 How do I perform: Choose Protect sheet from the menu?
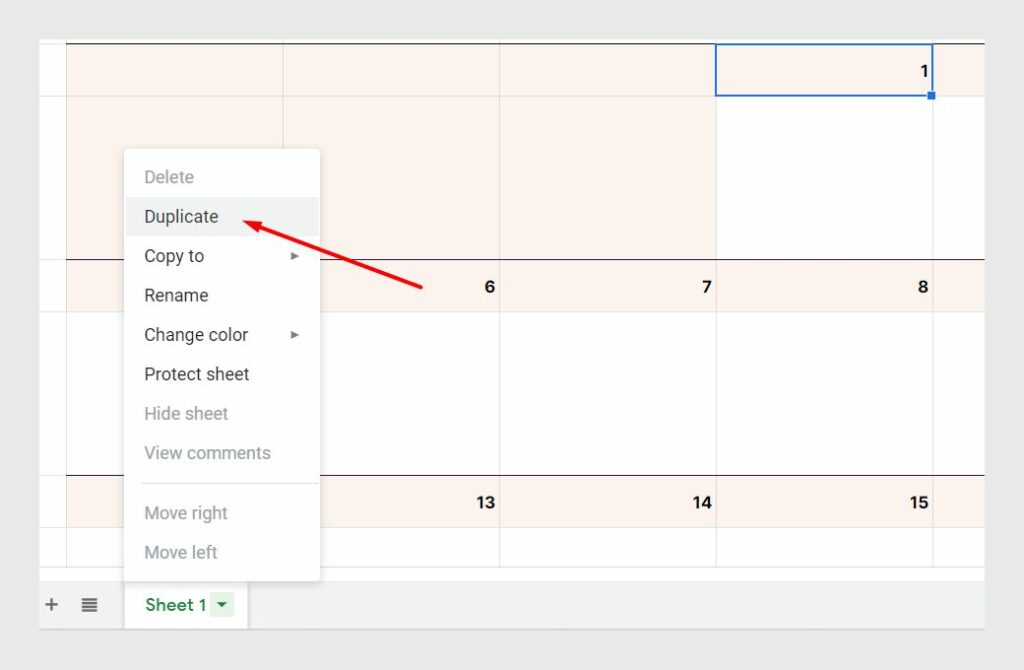coord(196,374)
